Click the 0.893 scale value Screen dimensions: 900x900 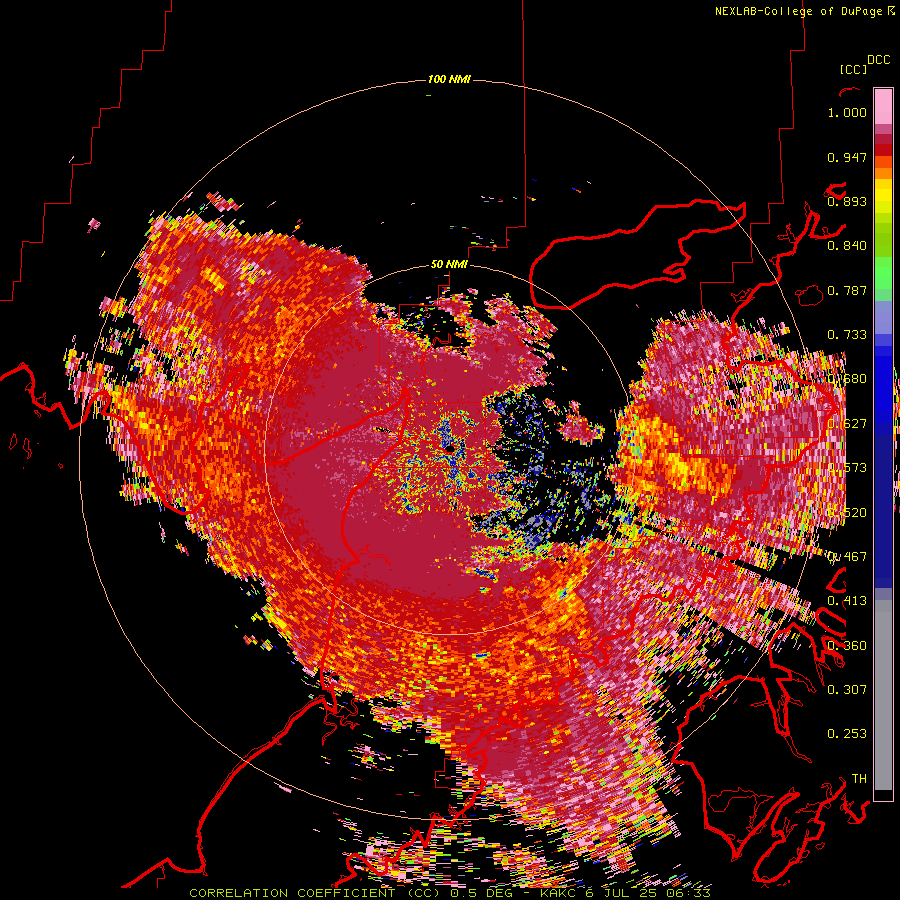tap(847, 201)
